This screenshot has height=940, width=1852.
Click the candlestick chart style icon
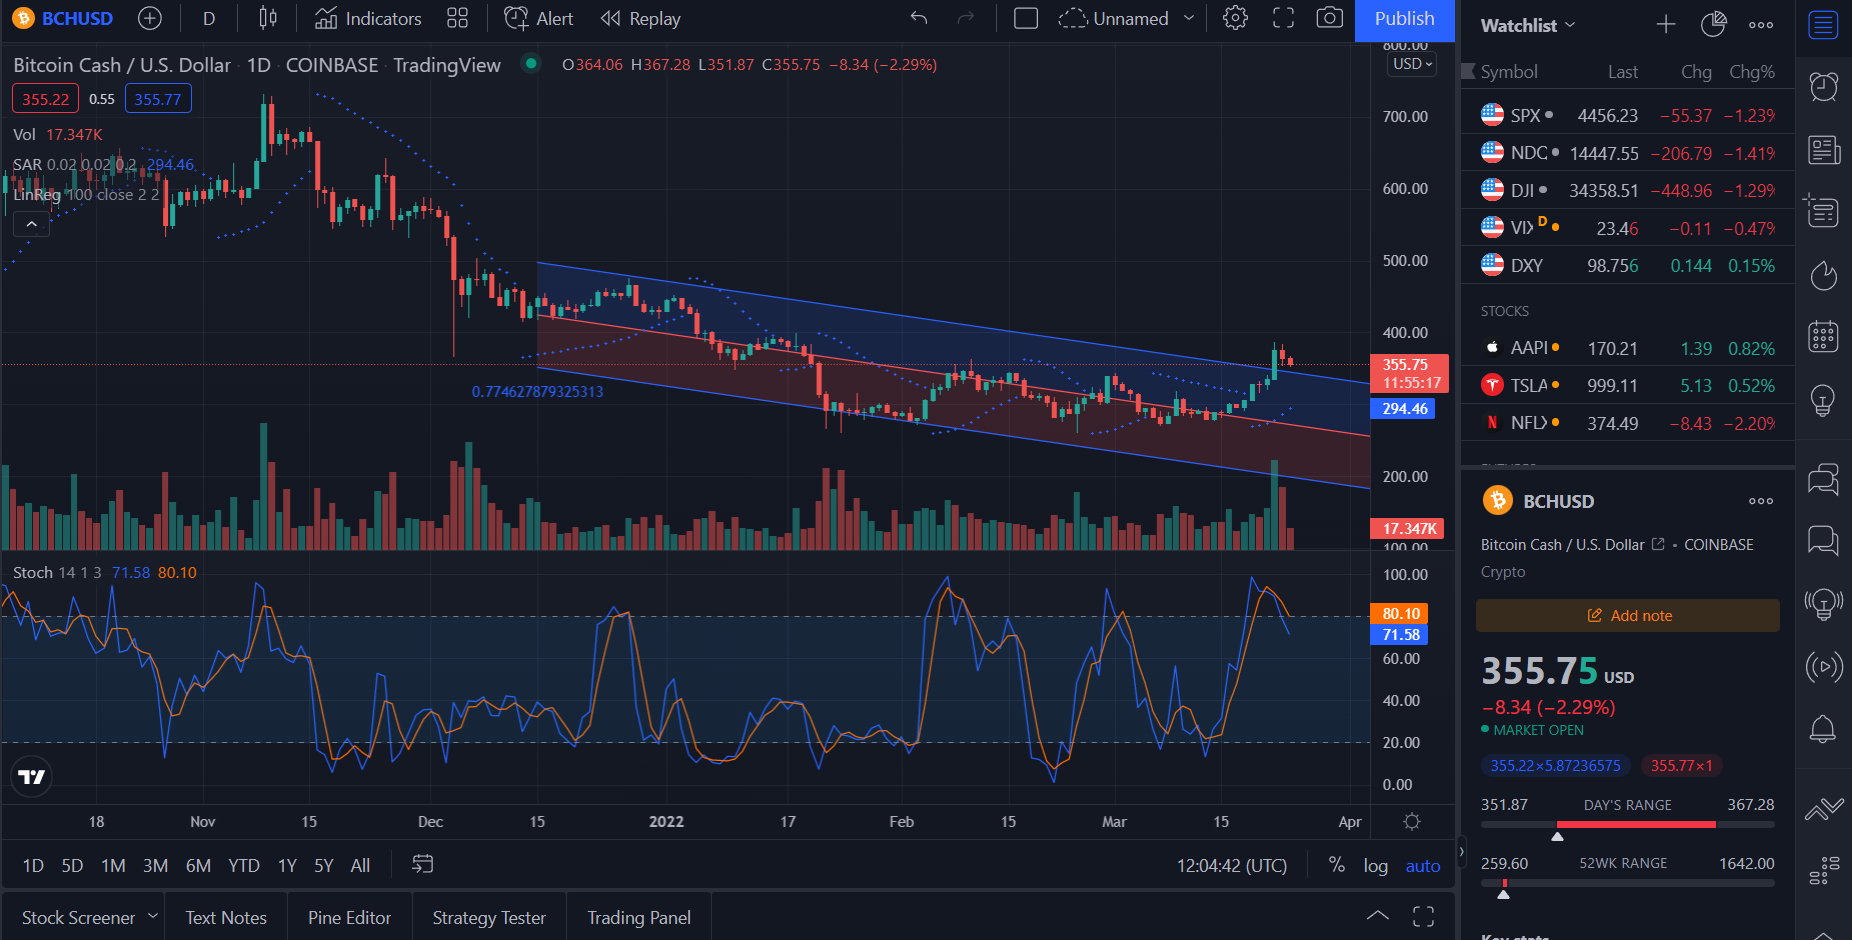267,18
